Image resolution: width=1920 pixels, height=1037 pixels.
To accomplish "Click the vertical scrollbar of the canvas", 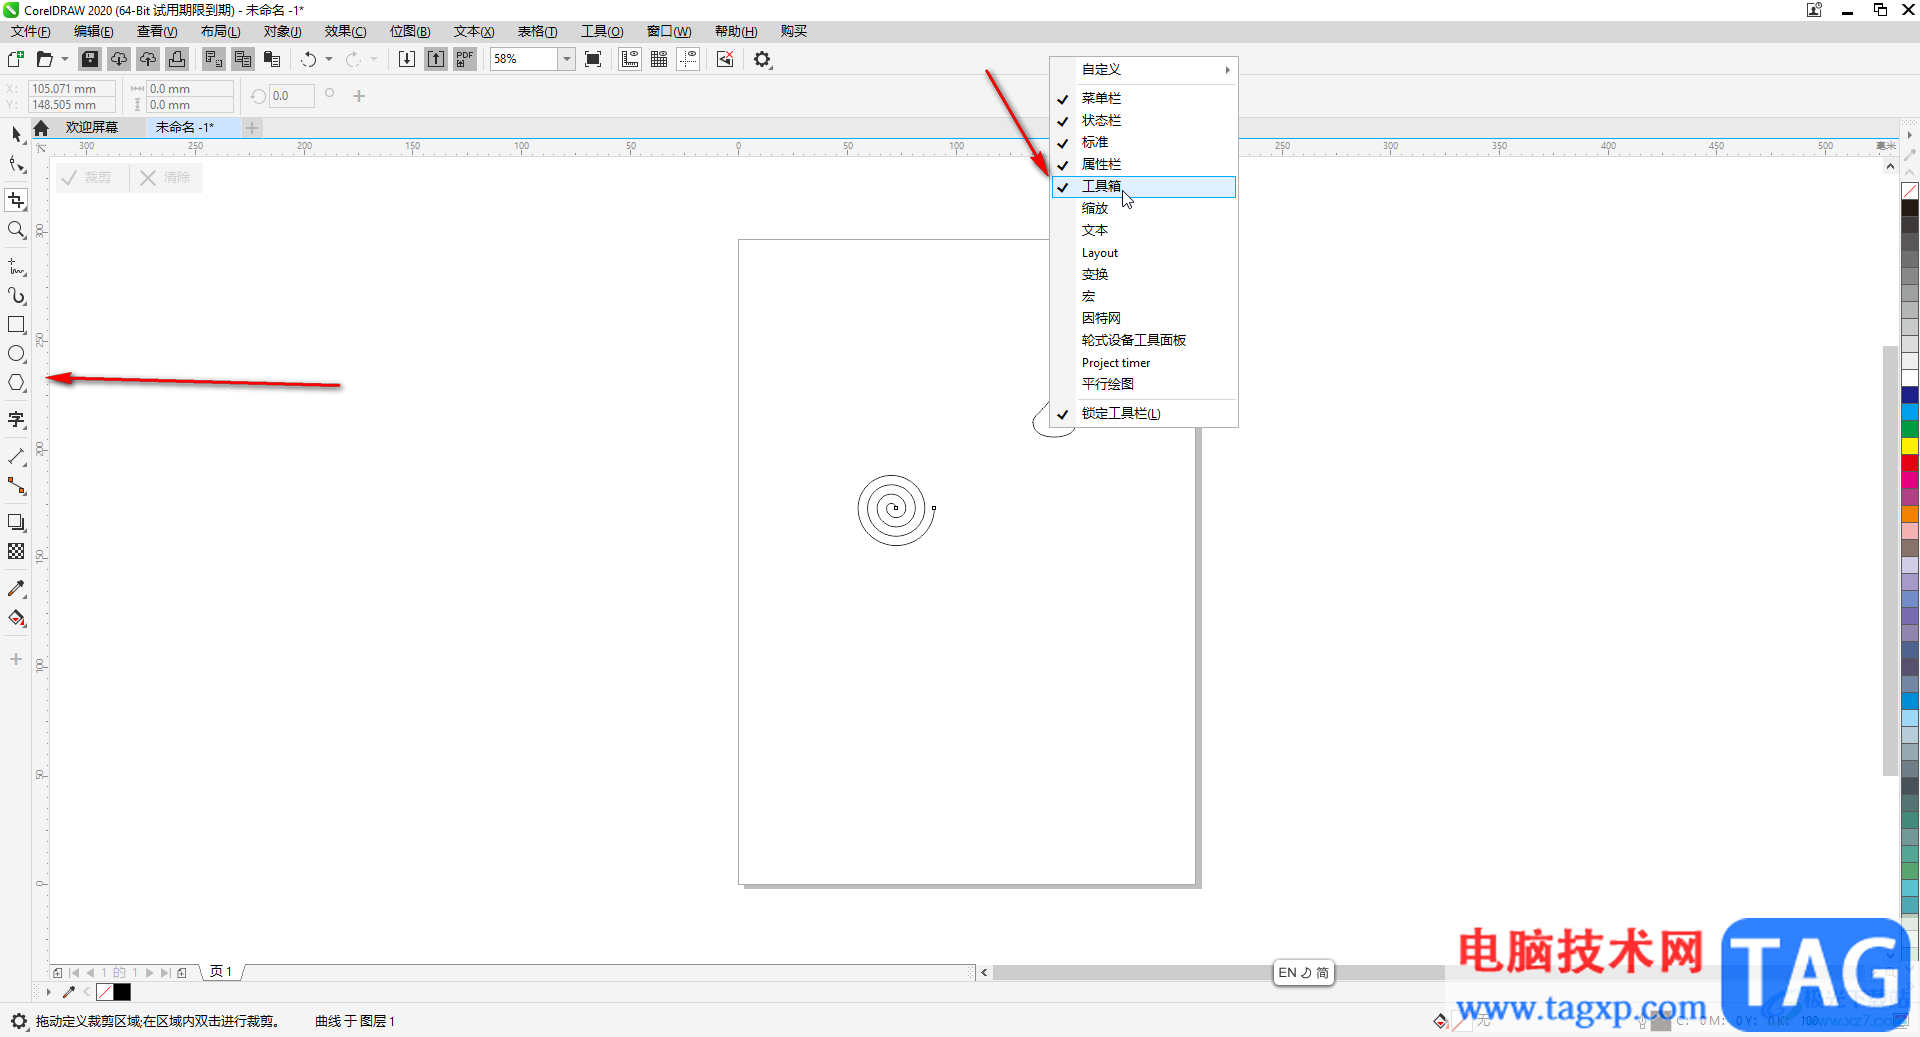I will click(x=1889, y=560).
